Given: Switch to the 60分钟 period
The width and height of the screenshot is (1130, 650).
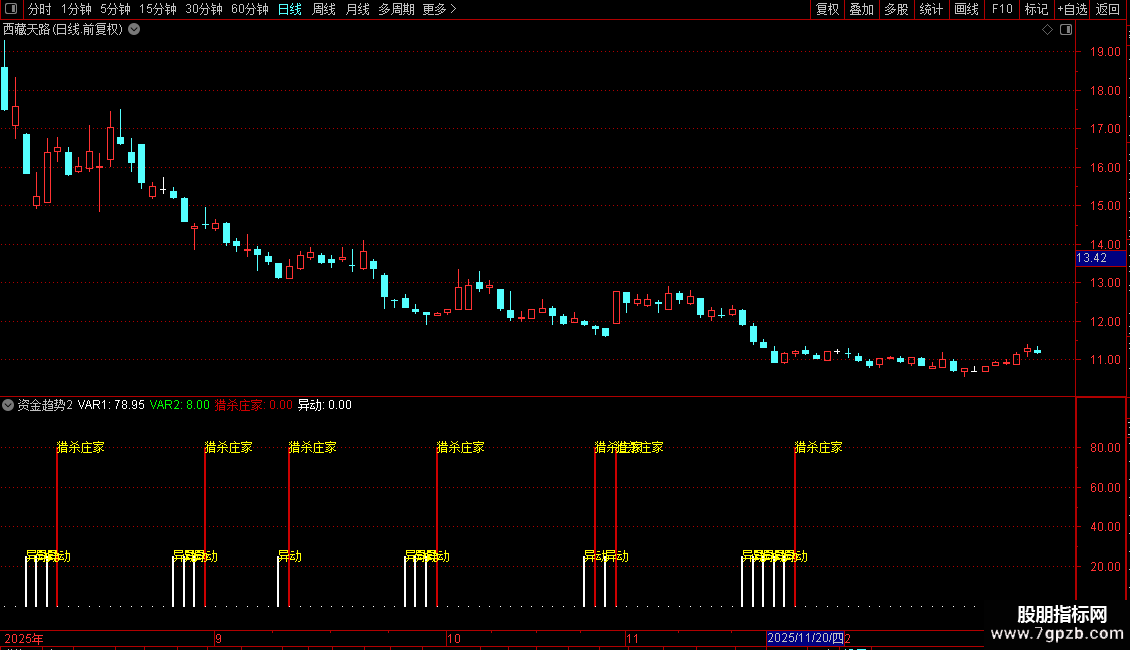Looking at the screenshot, I should point(249,9).
